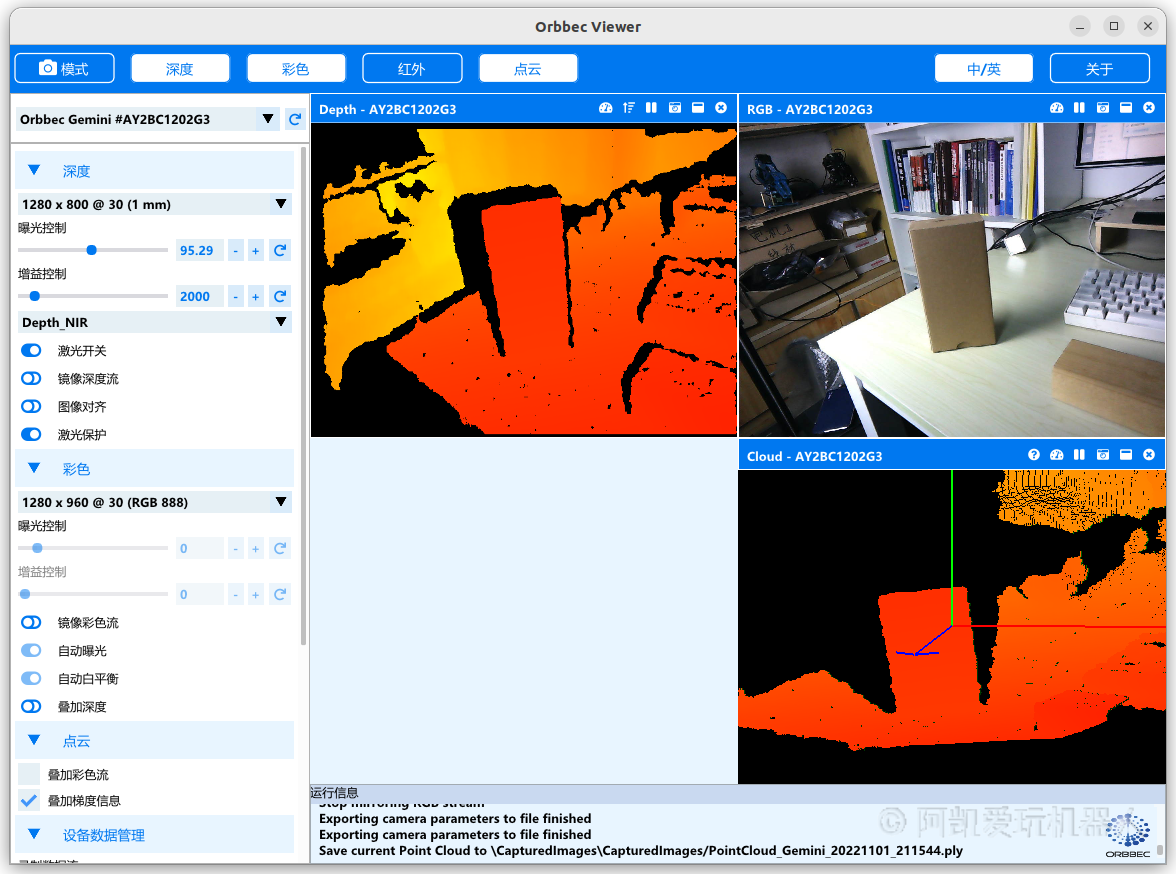Click the Depth - AY2BC1202G3 panel title
Viewport: 1176px width, 874px height.
coord(388,109)
